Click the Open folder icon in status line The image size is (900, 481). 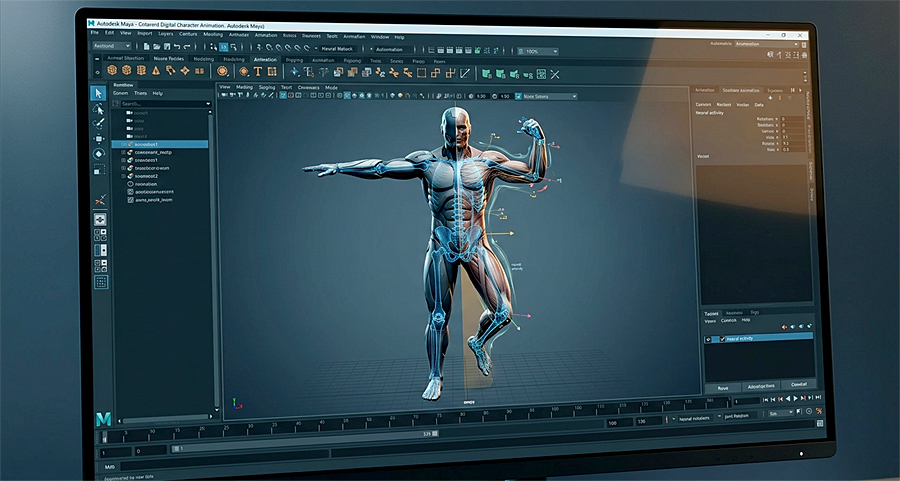coord(157,46)
